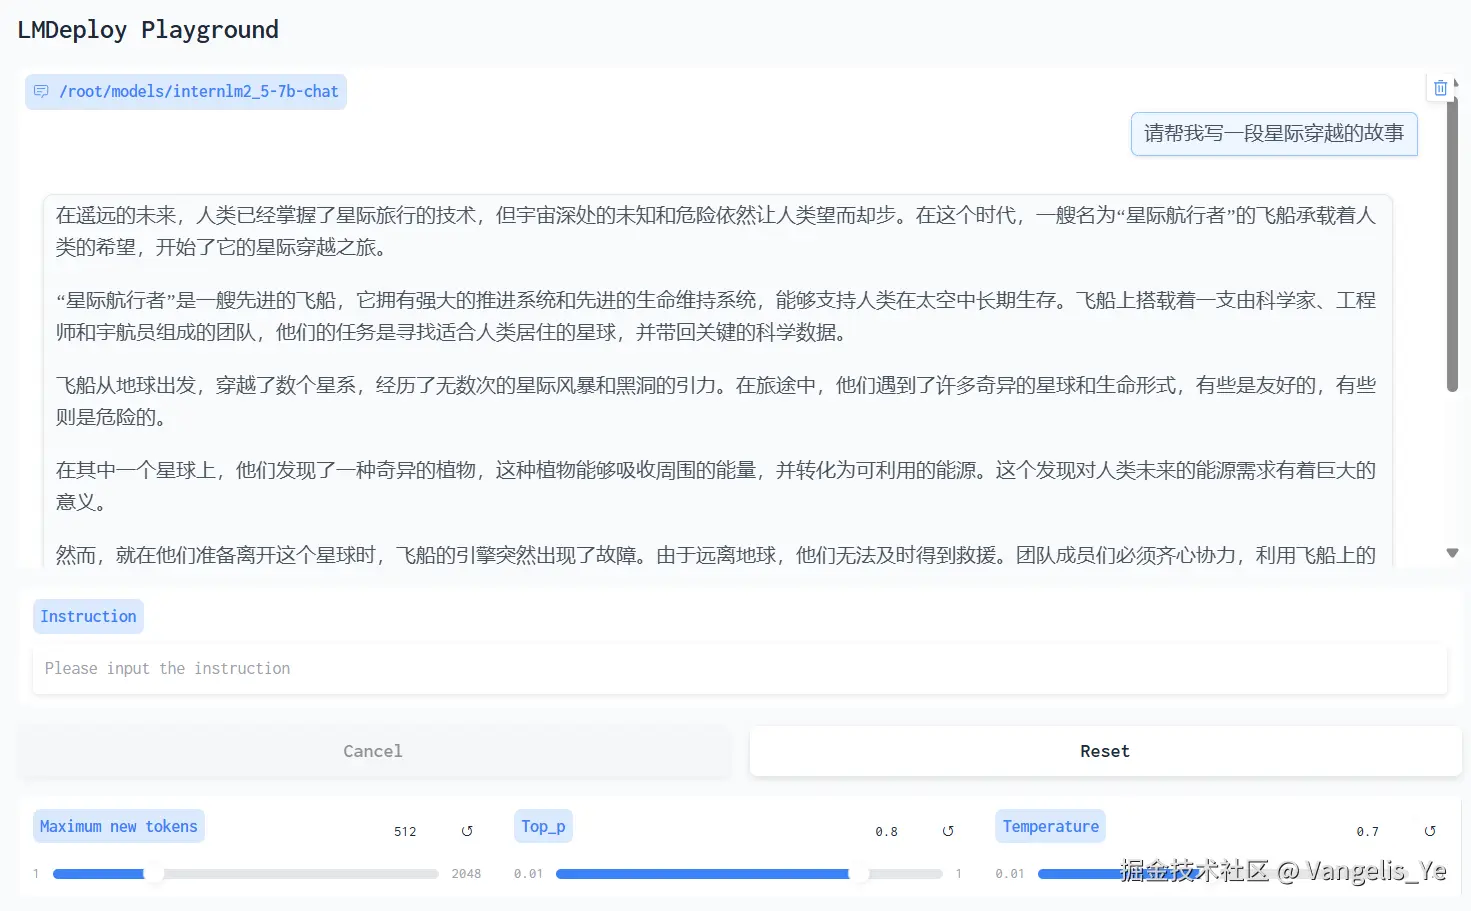Click the Top_p slider handle

coord(859,873)
